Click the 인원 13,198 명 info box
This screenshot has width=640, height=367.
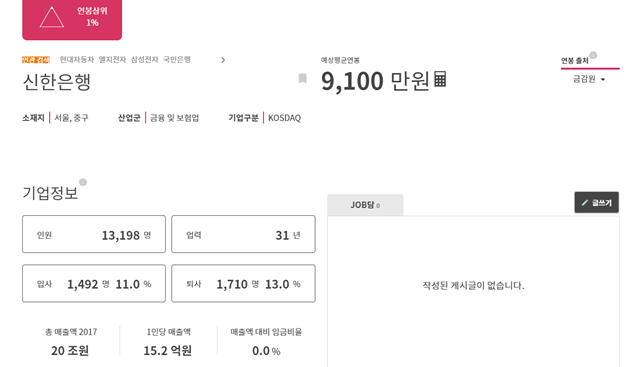click(94, 234)
